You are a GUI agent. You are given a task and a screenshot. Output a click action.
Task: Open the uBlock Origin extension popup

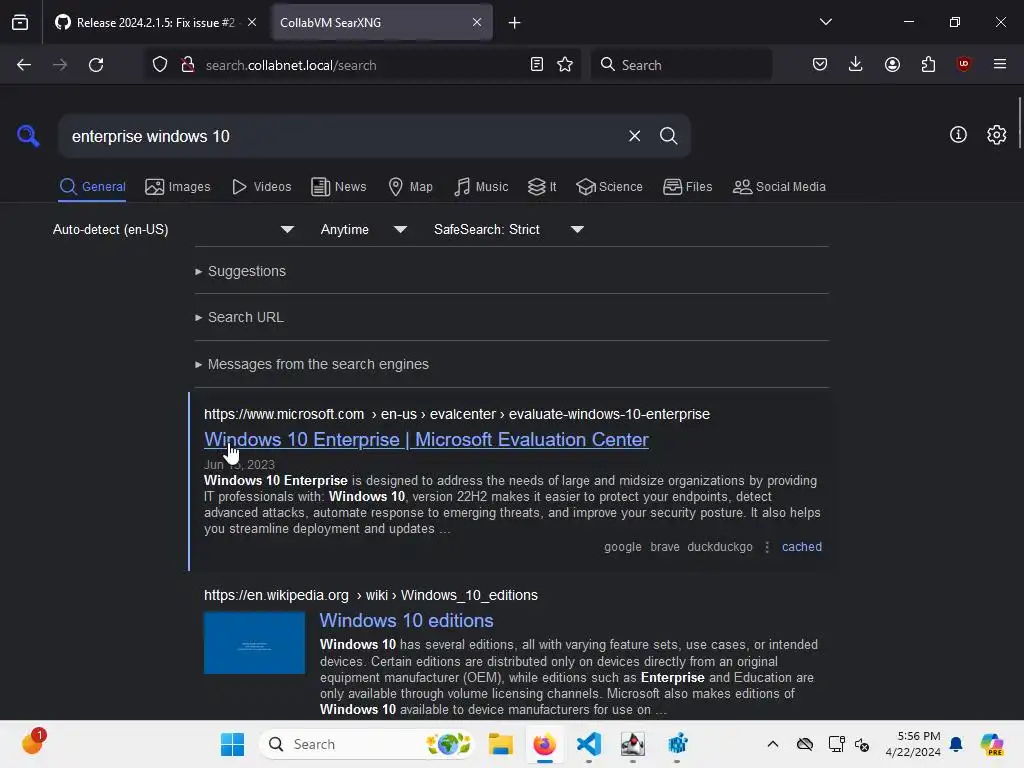pos(964,64)
